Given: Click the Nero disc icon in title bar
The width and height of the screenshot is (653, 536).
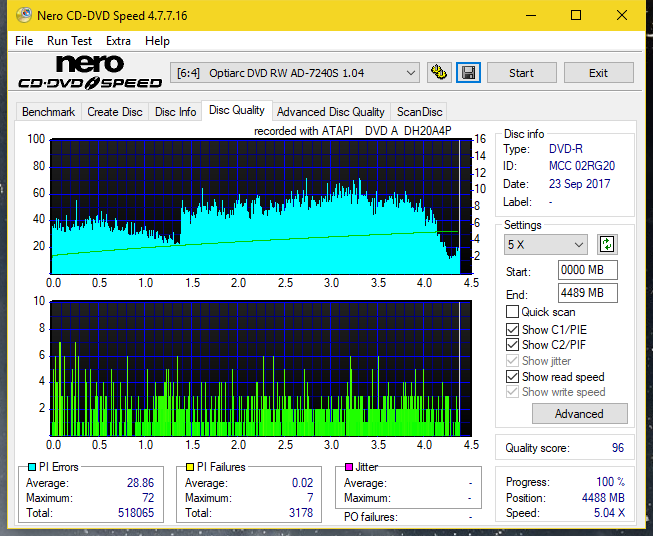Looking at the screenshot, I should pos(24,15).
